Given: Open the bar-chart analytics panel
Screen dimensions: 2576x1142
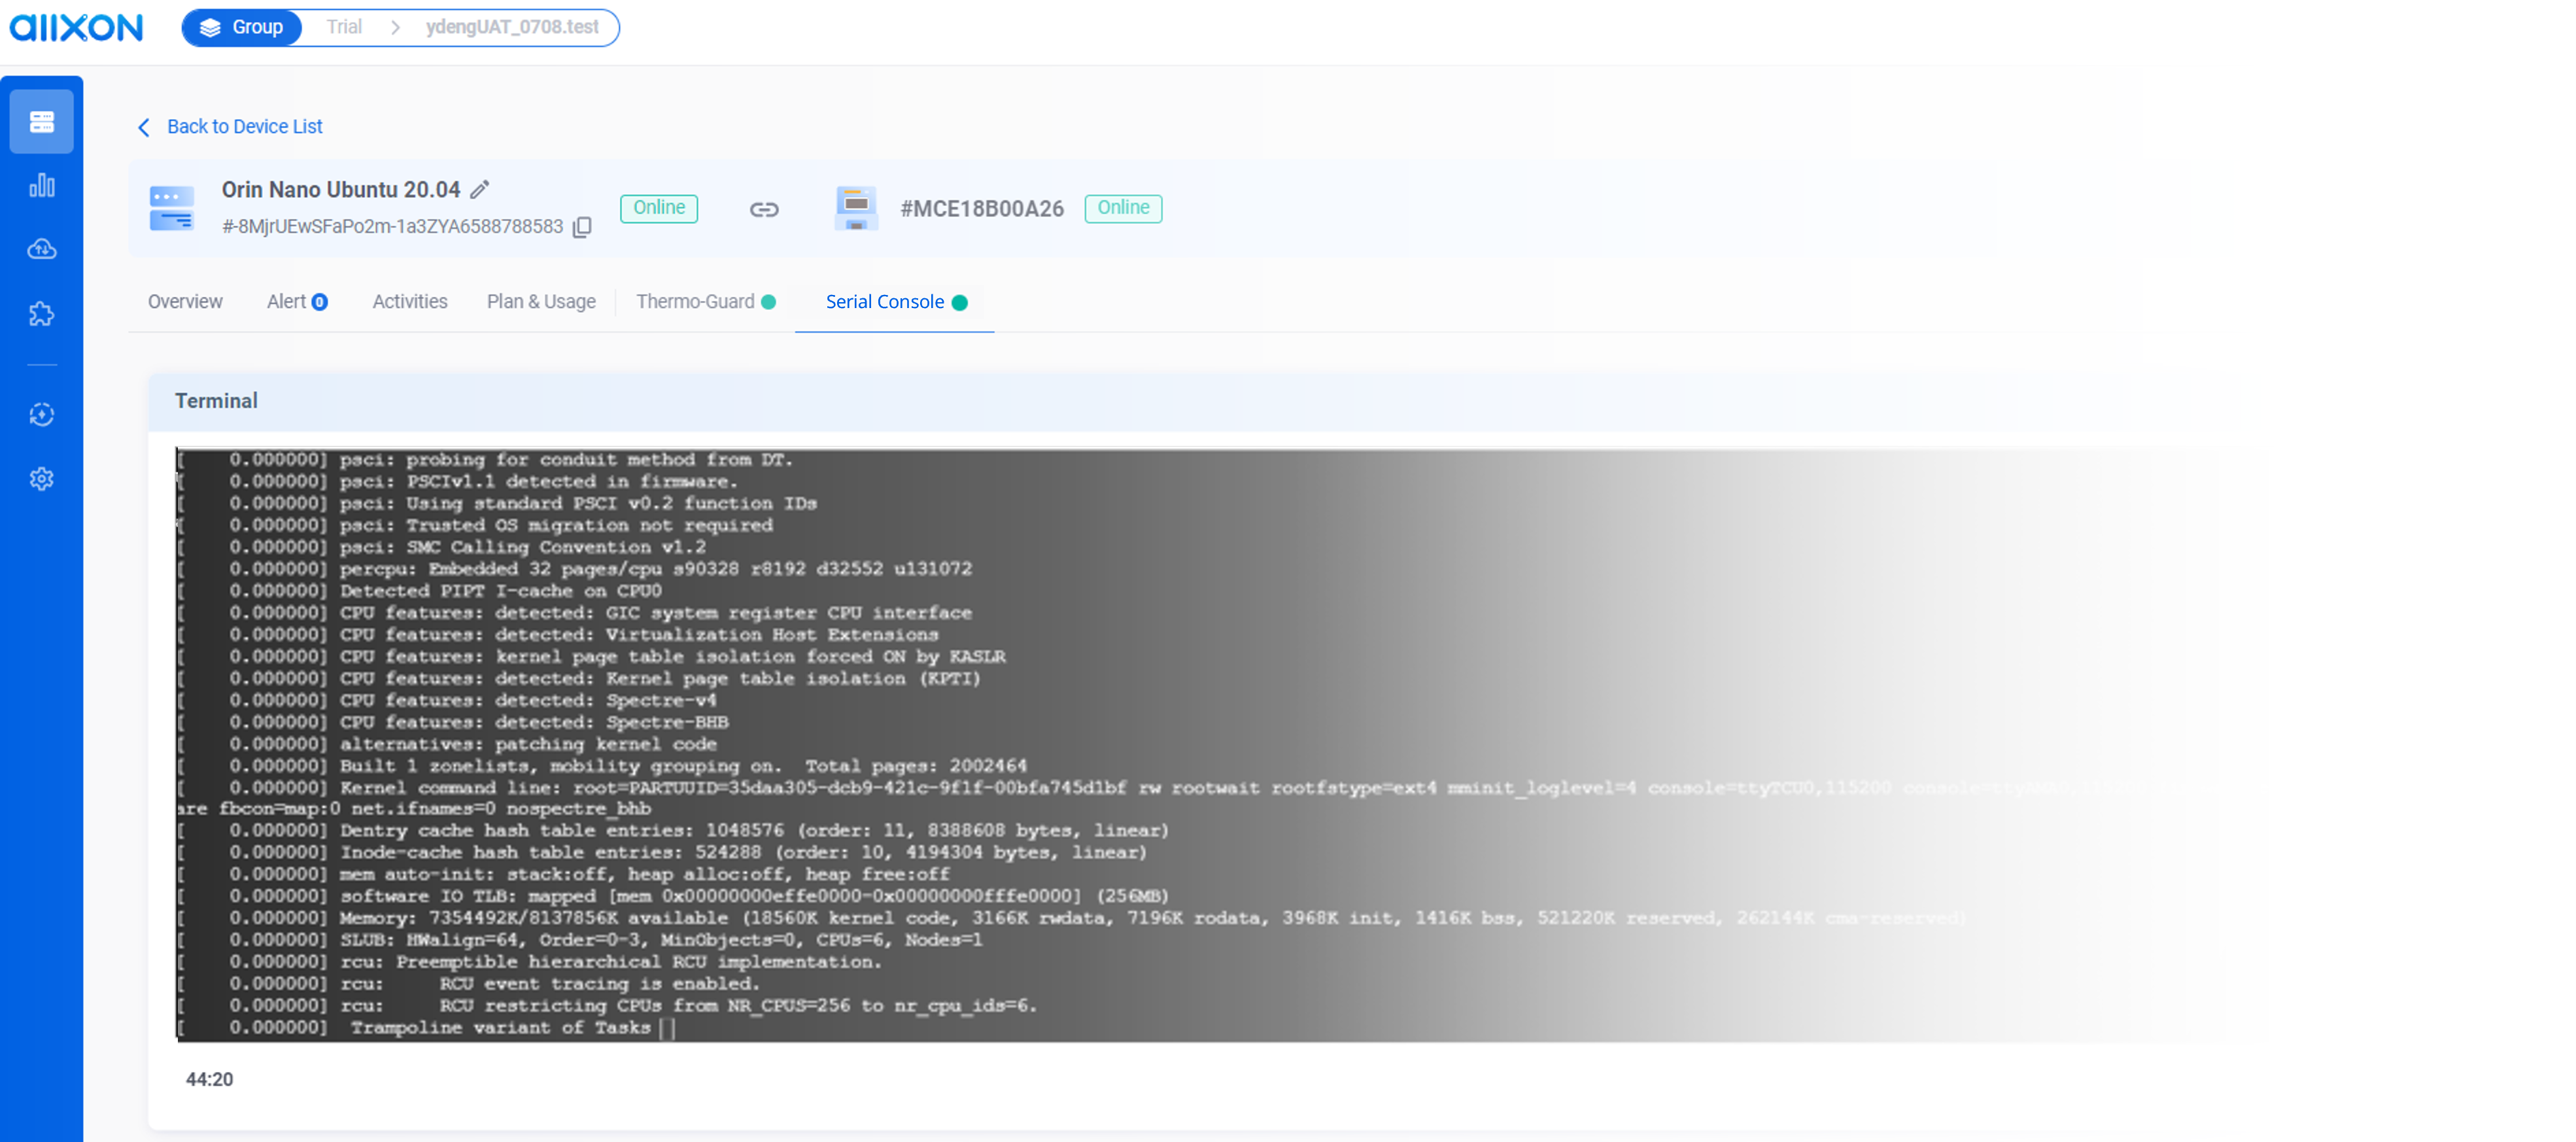Looking at the screenshot, I should [41, 185].
